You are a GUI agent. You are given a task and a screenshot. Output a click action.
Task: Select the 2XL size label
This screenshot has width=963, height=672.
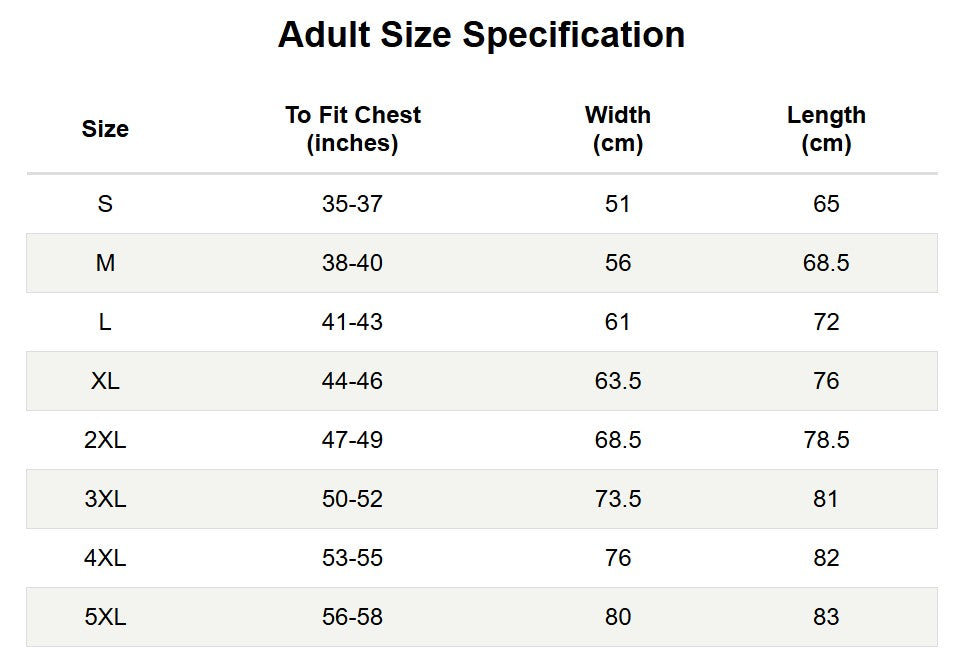tap(105, 440)
